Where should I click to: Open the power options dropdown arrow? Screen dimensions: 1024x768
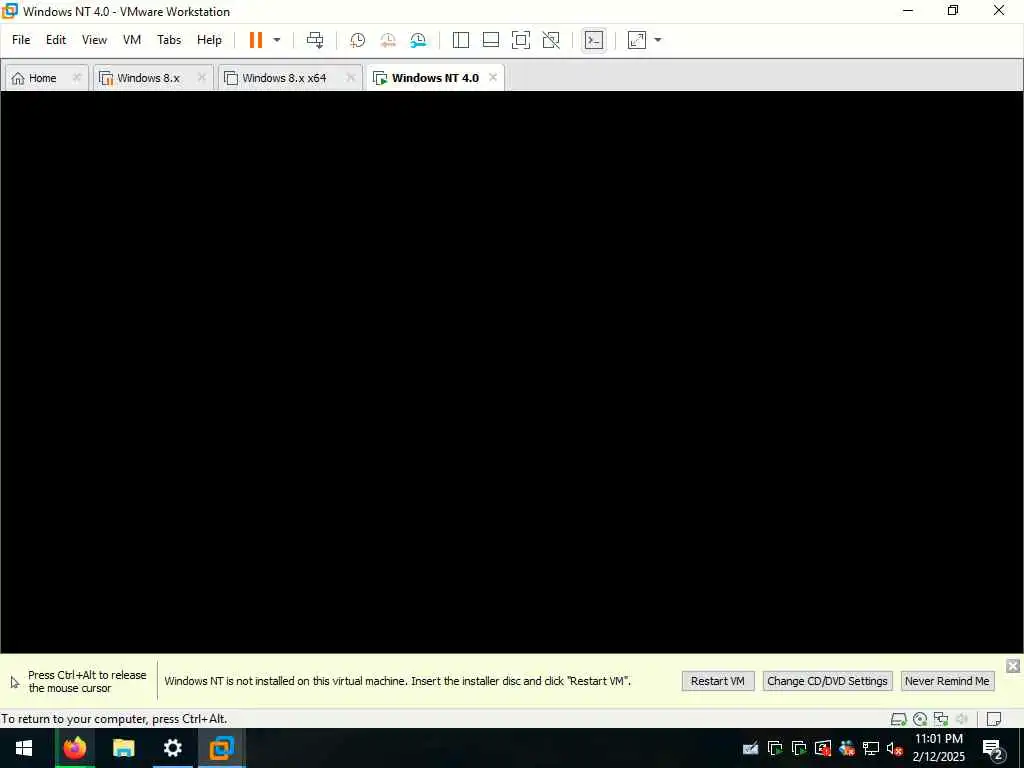click(x=277, y=40)
